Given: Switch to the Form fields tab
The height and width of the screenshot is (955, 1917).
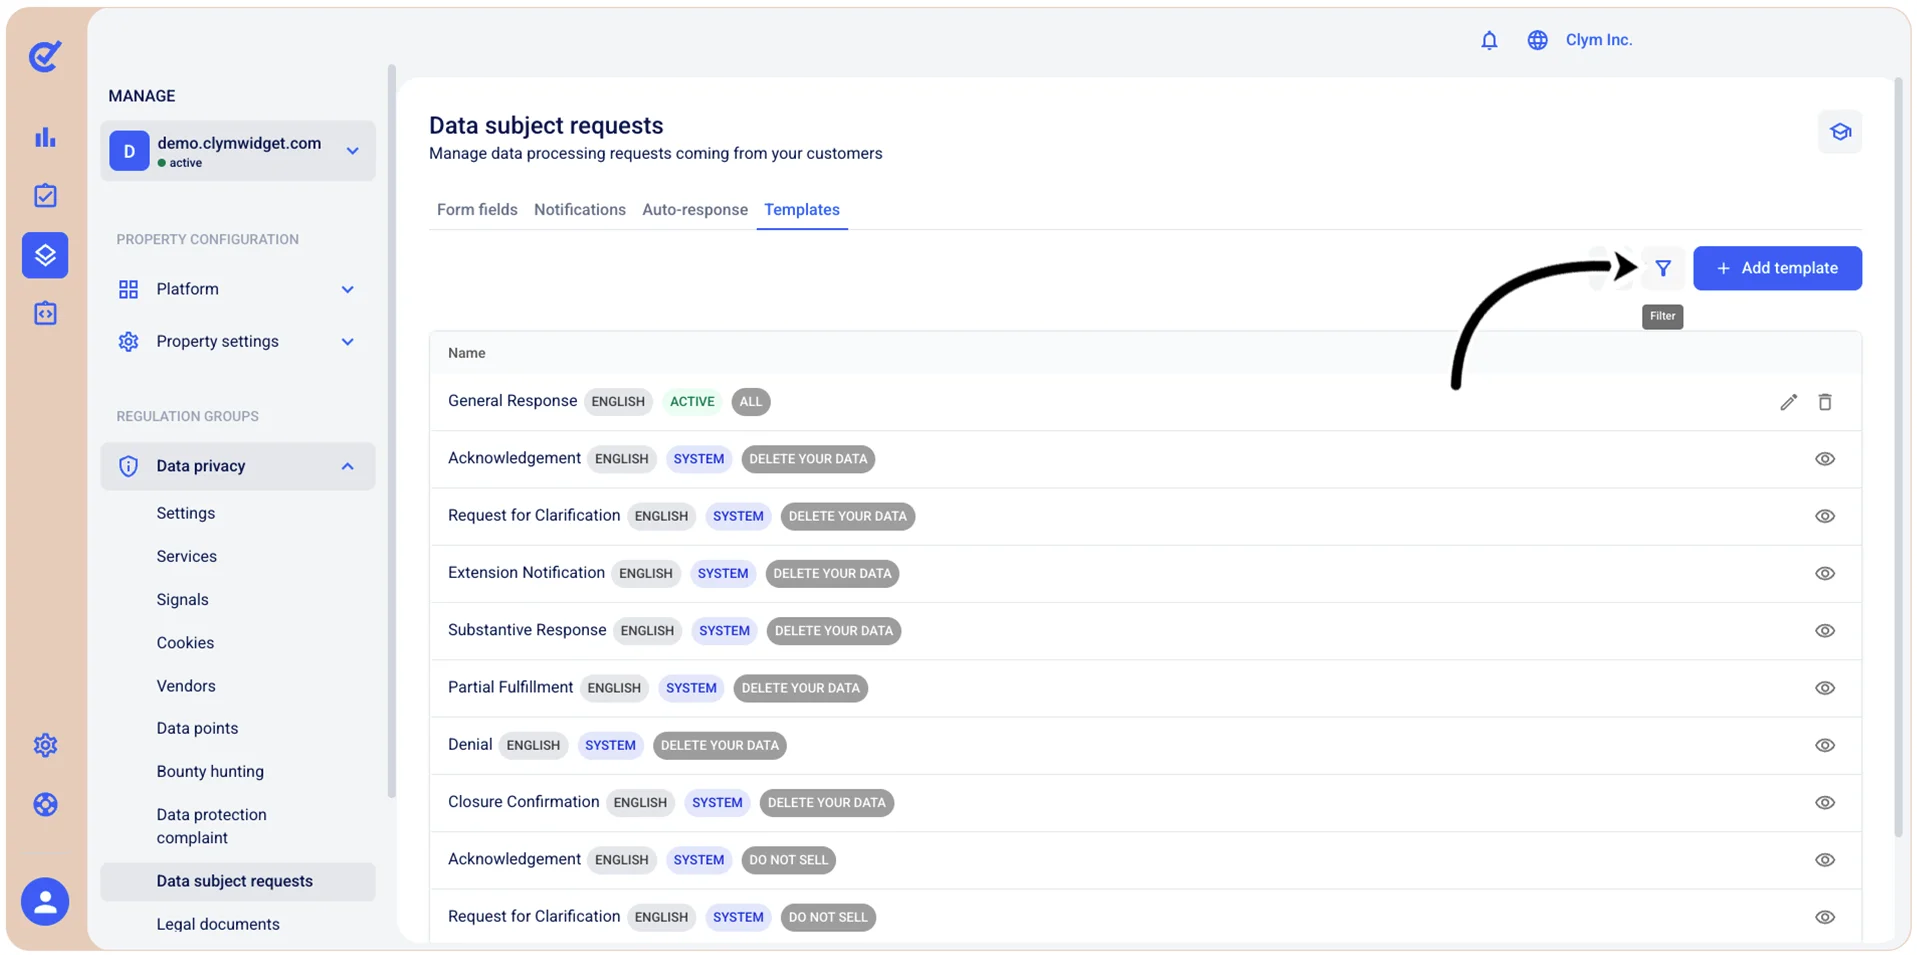Looking at the screenshot, I should [x=477, y=210].
